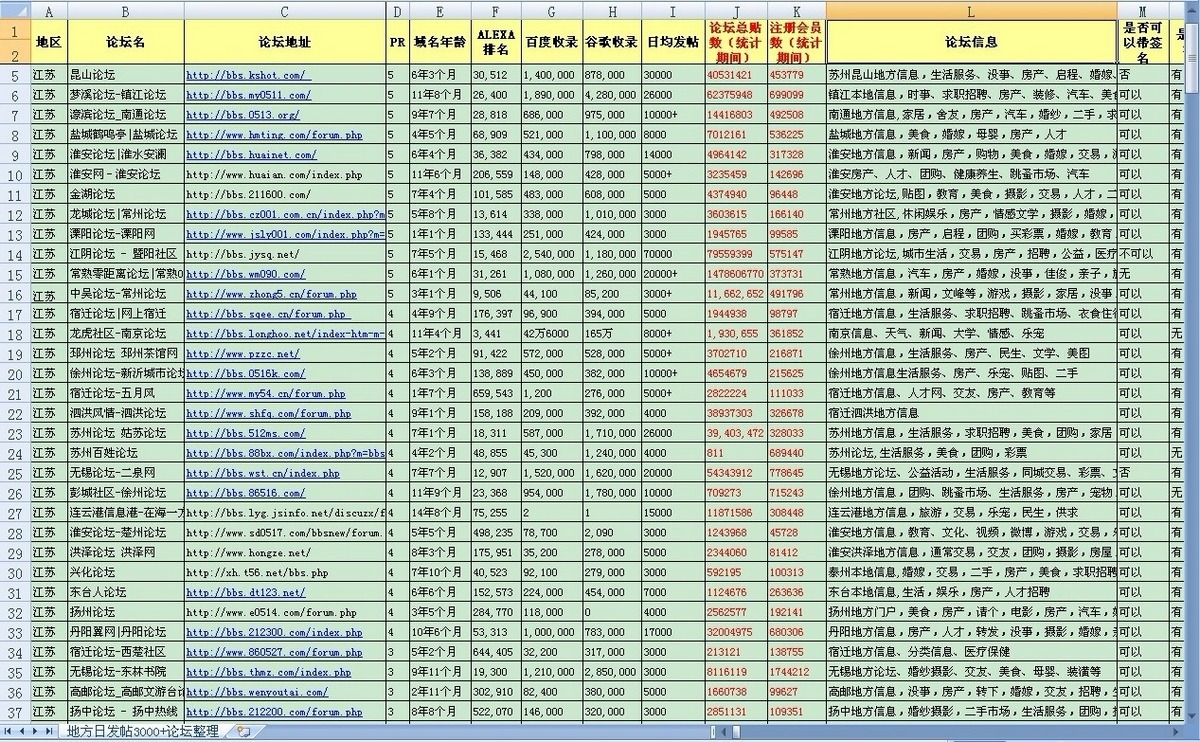This screenshot has height=742, width=1200.
Task: Select header cell 域名年龄
Action: click(440, 43)
